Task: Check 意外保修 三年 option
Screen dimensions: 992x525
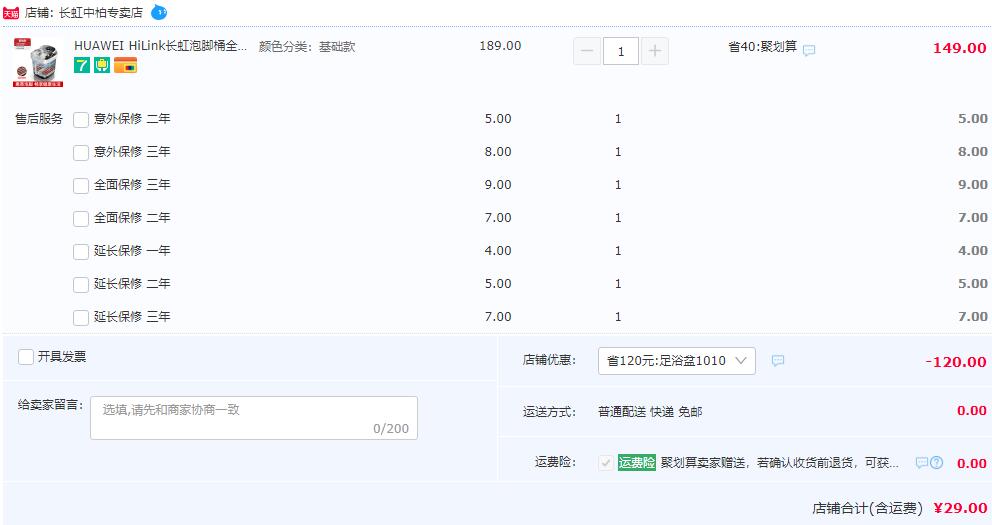Action: coord(81,152)
